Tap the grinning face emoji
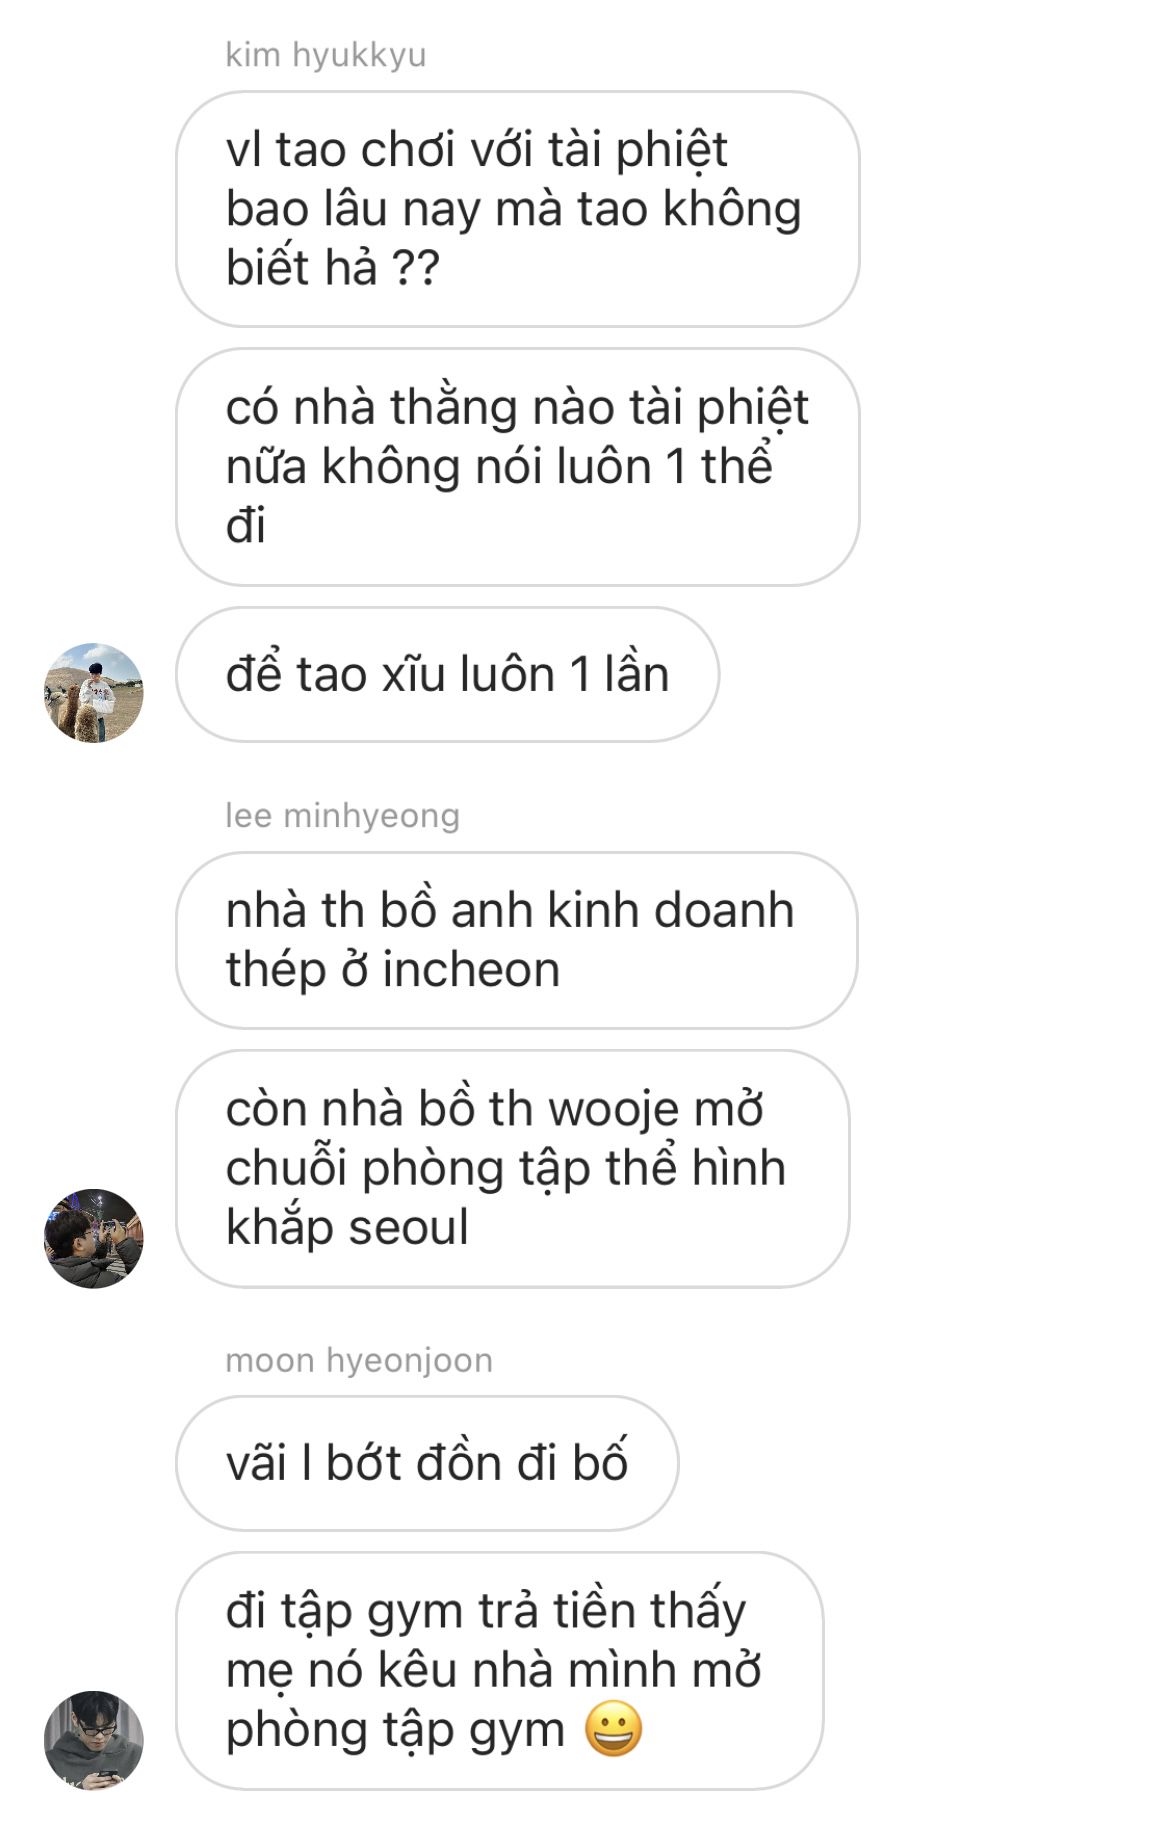Viewport: 1170px width, 1822px height. pos(613,1729)
